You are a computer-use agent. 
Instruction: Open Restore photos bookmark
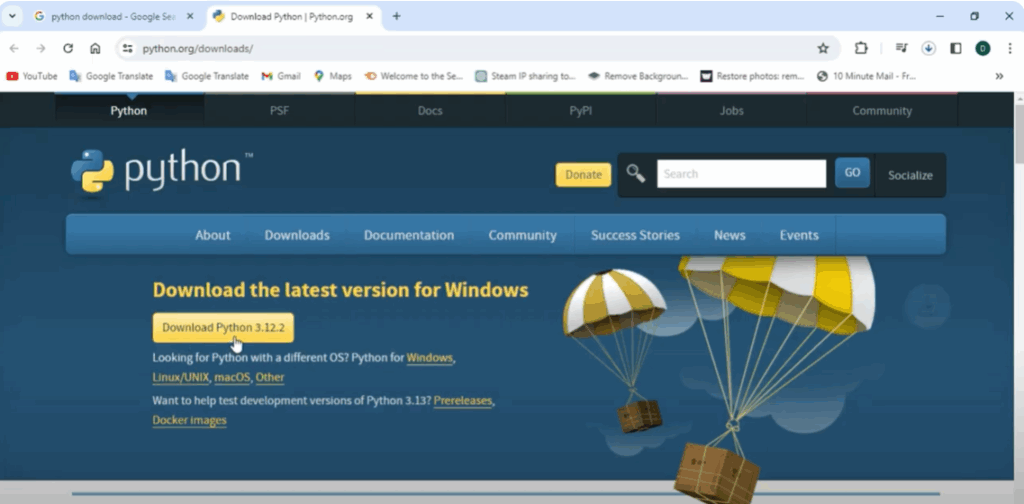(752, 76)
